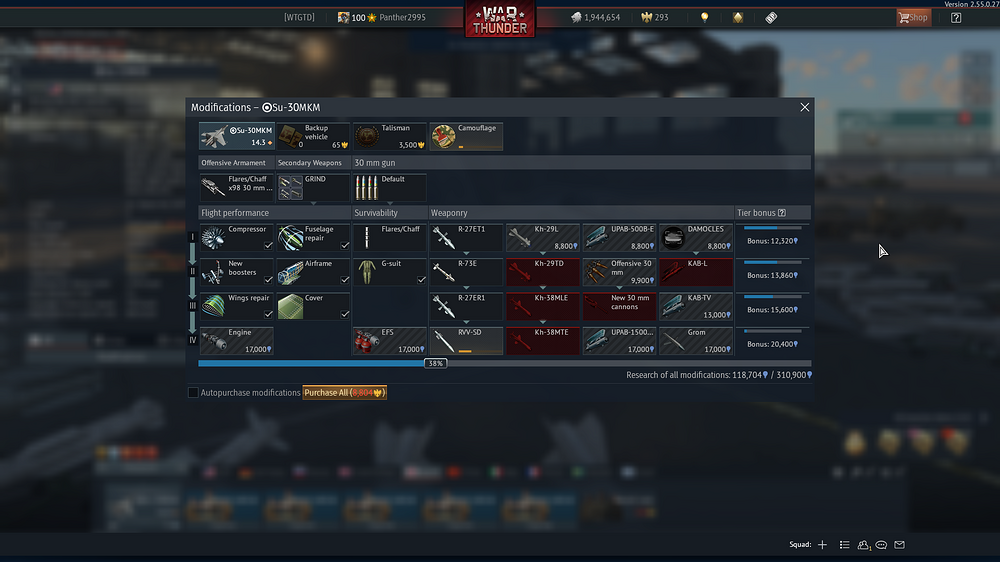Select the DAMOCLES targeting pod modification

[x=696, y=237]
